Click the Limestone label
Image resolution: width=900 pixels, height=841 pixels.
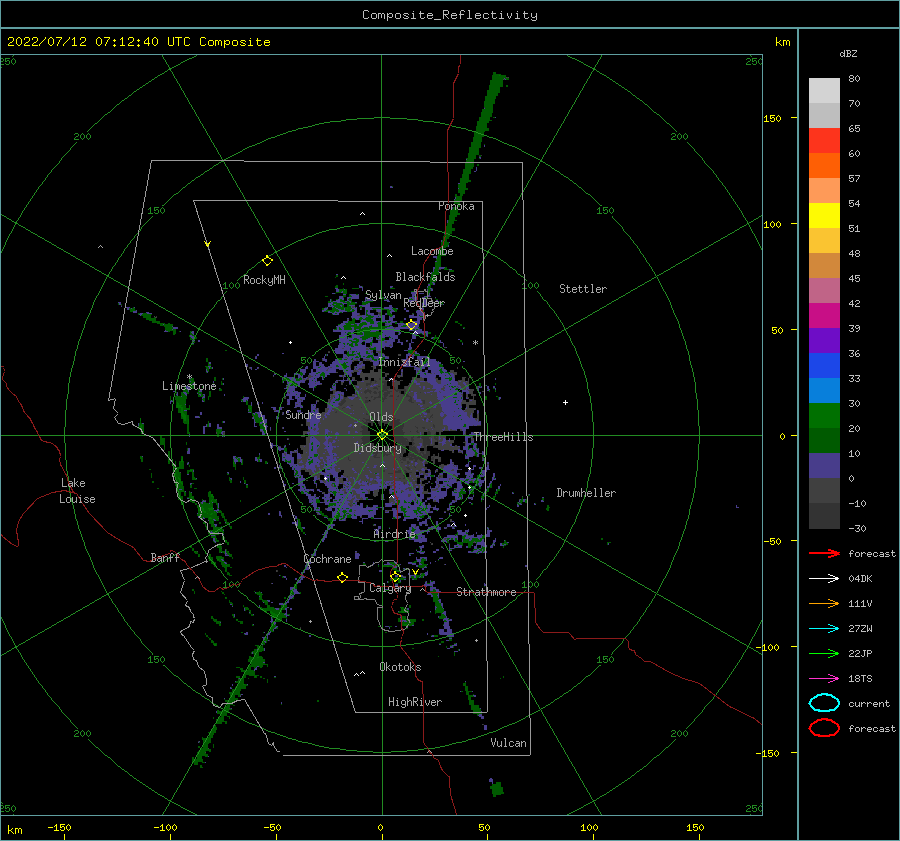[x=189, y=386]
